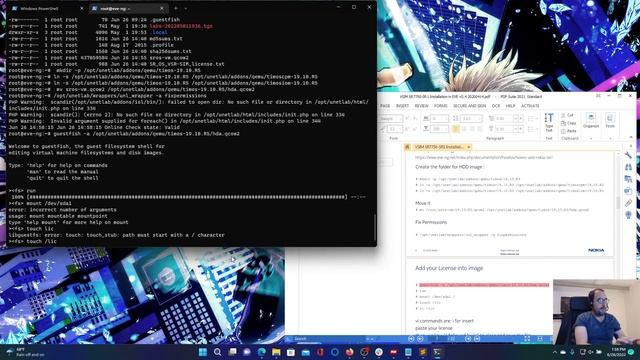This screenshot has height=360, width=640.
Task: Open File Explorer from the taskbar
Action: pos(276,352)
